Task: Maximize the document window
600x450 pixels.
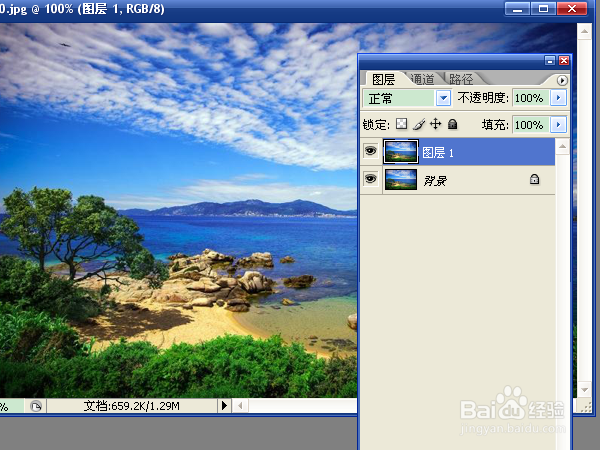Action: coord(543,8)
